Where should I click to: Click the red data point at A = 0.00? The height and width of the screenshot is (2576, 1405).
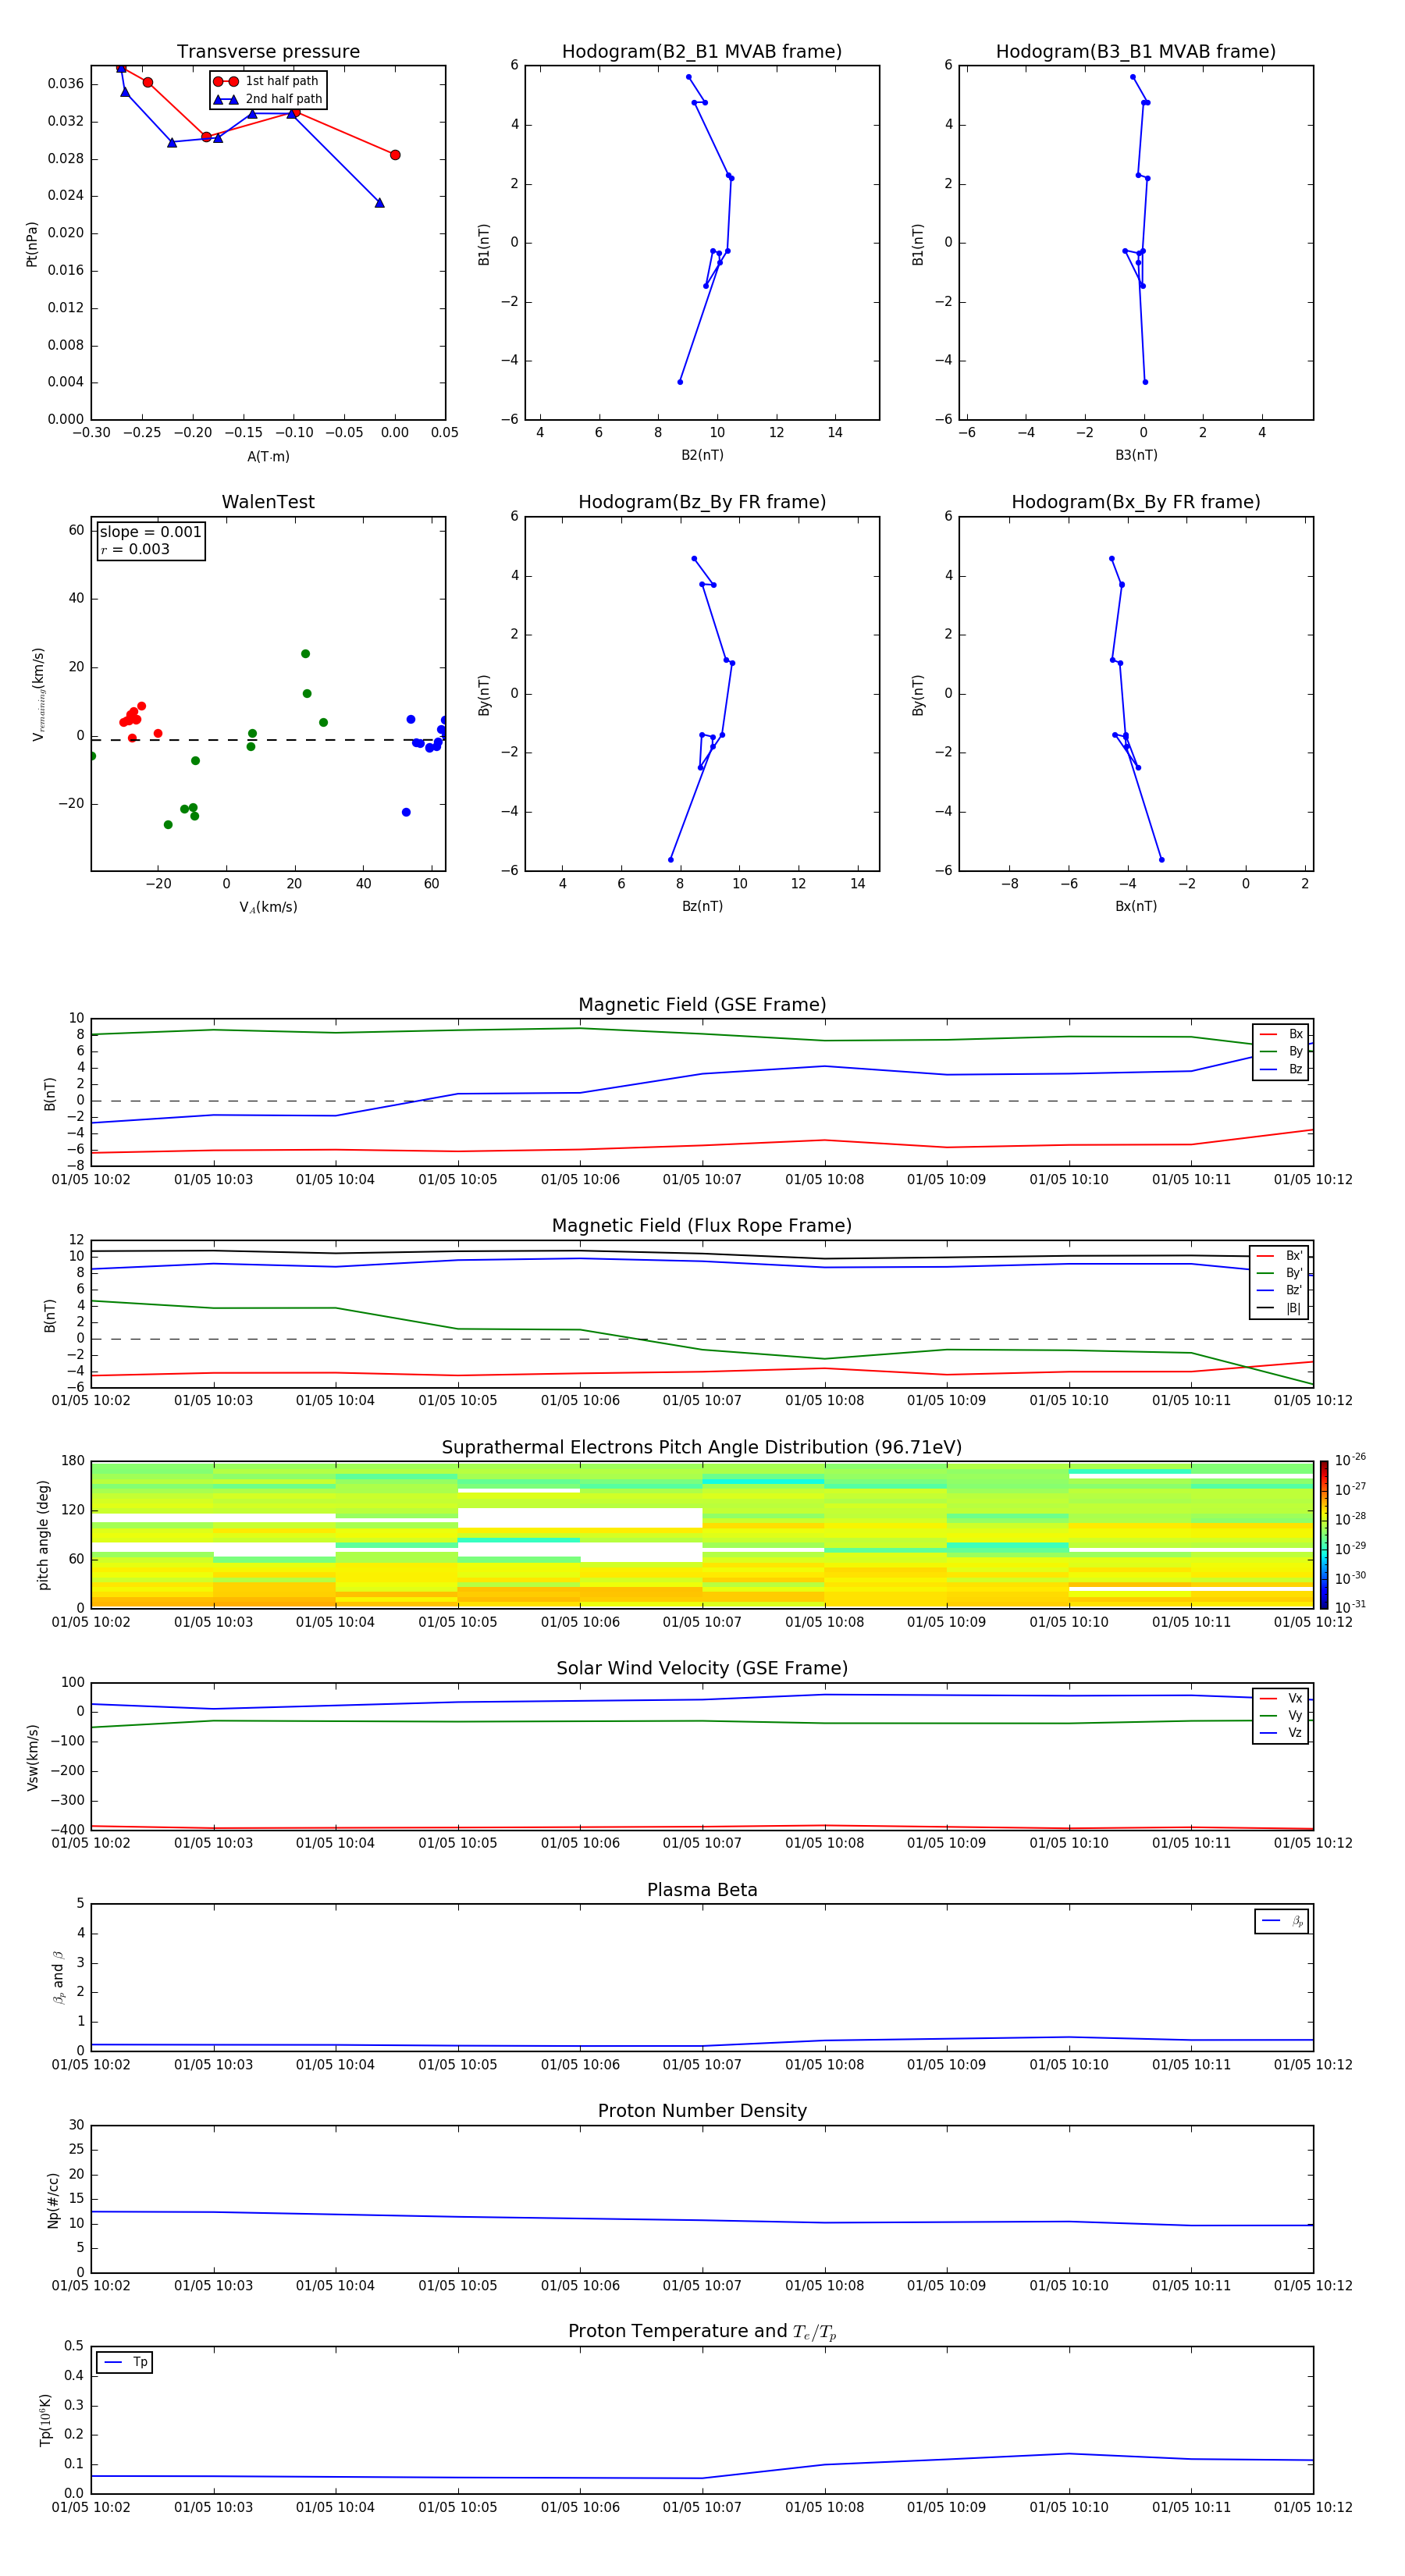(x=395, y=155)
